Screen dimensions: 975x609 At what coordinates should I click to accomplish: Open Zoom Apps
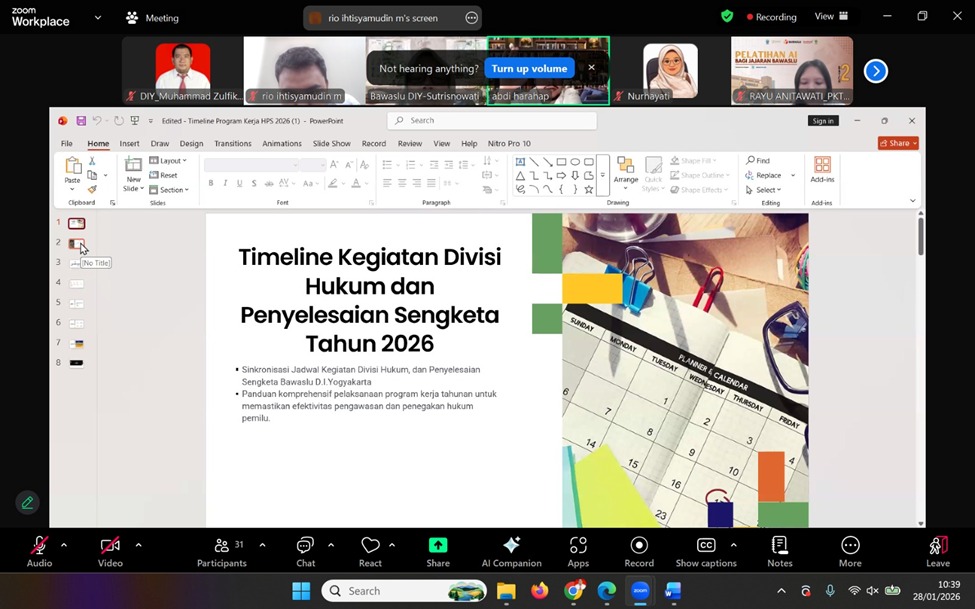tap(578, 551)
